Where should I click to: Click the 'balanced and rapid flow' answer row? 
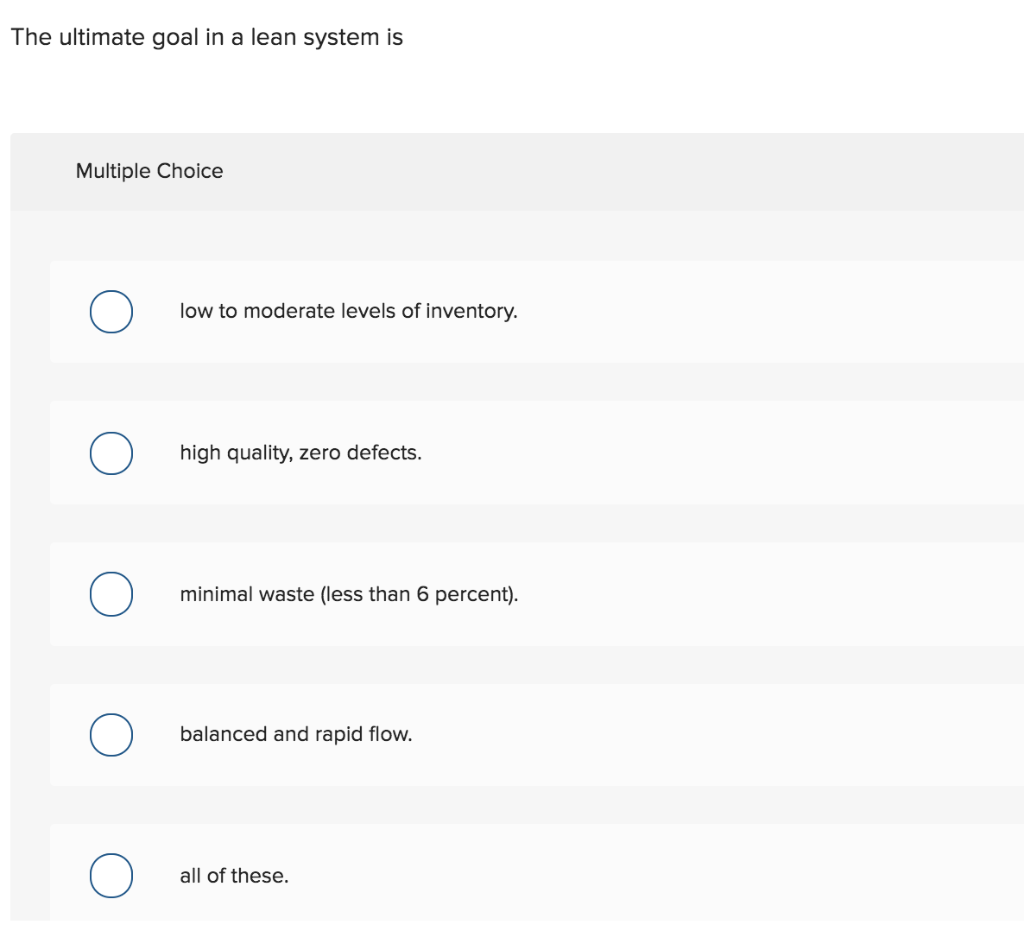click(500, 735)
